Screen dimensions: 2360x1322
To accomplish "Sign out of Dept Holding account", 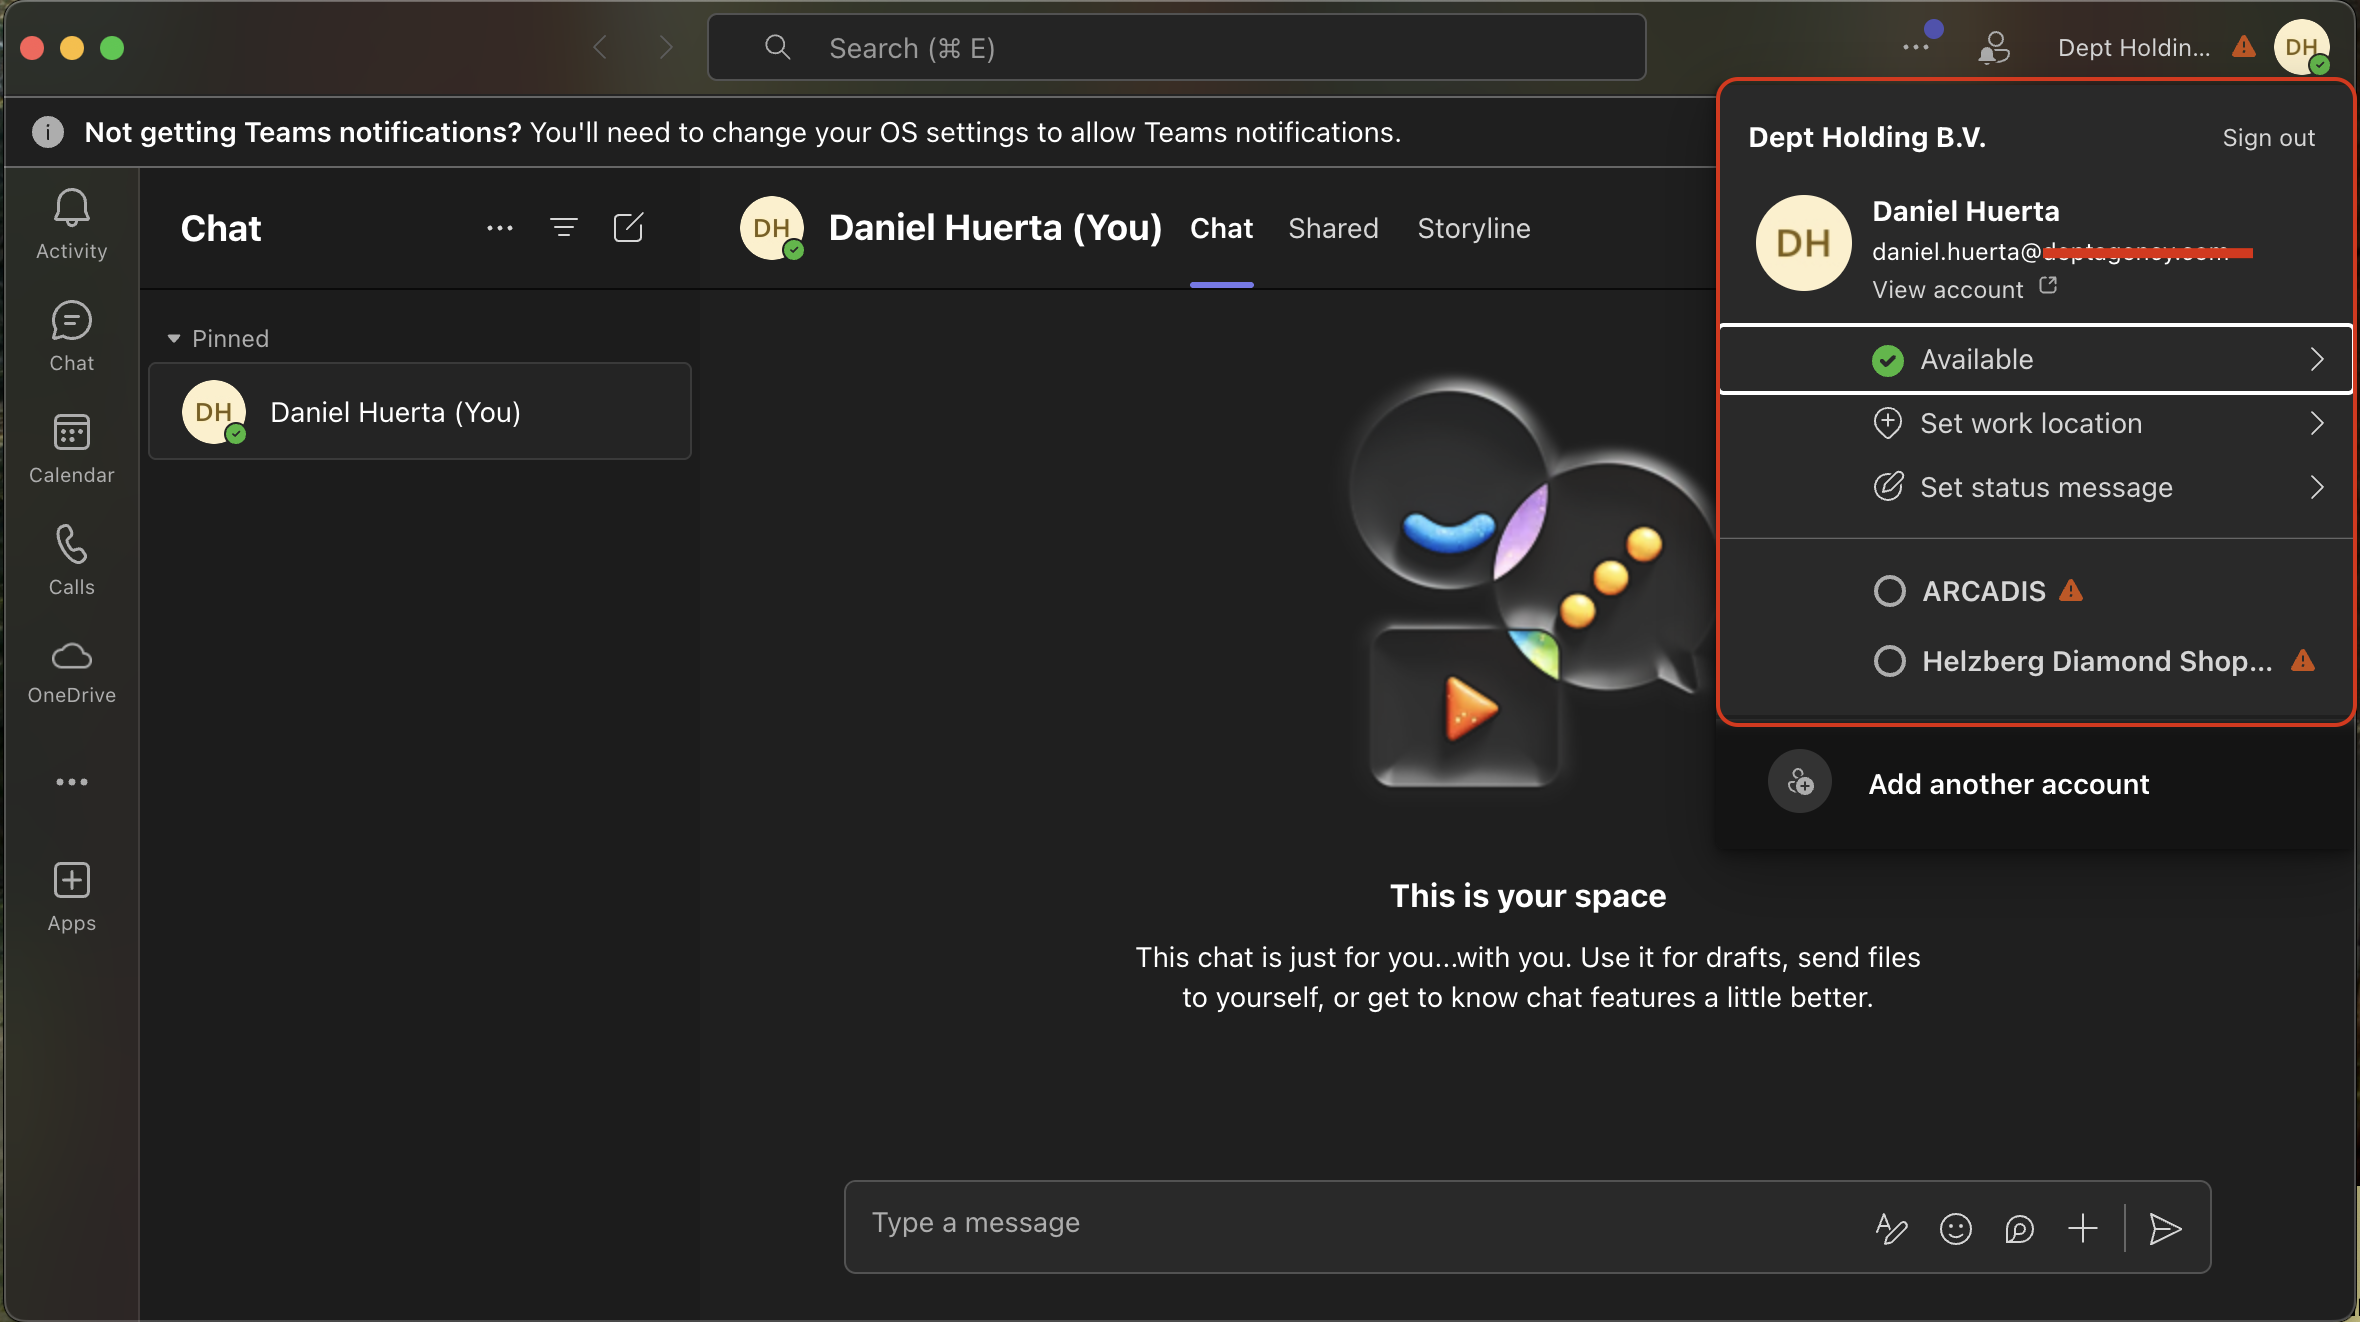I will point(2268,138).
